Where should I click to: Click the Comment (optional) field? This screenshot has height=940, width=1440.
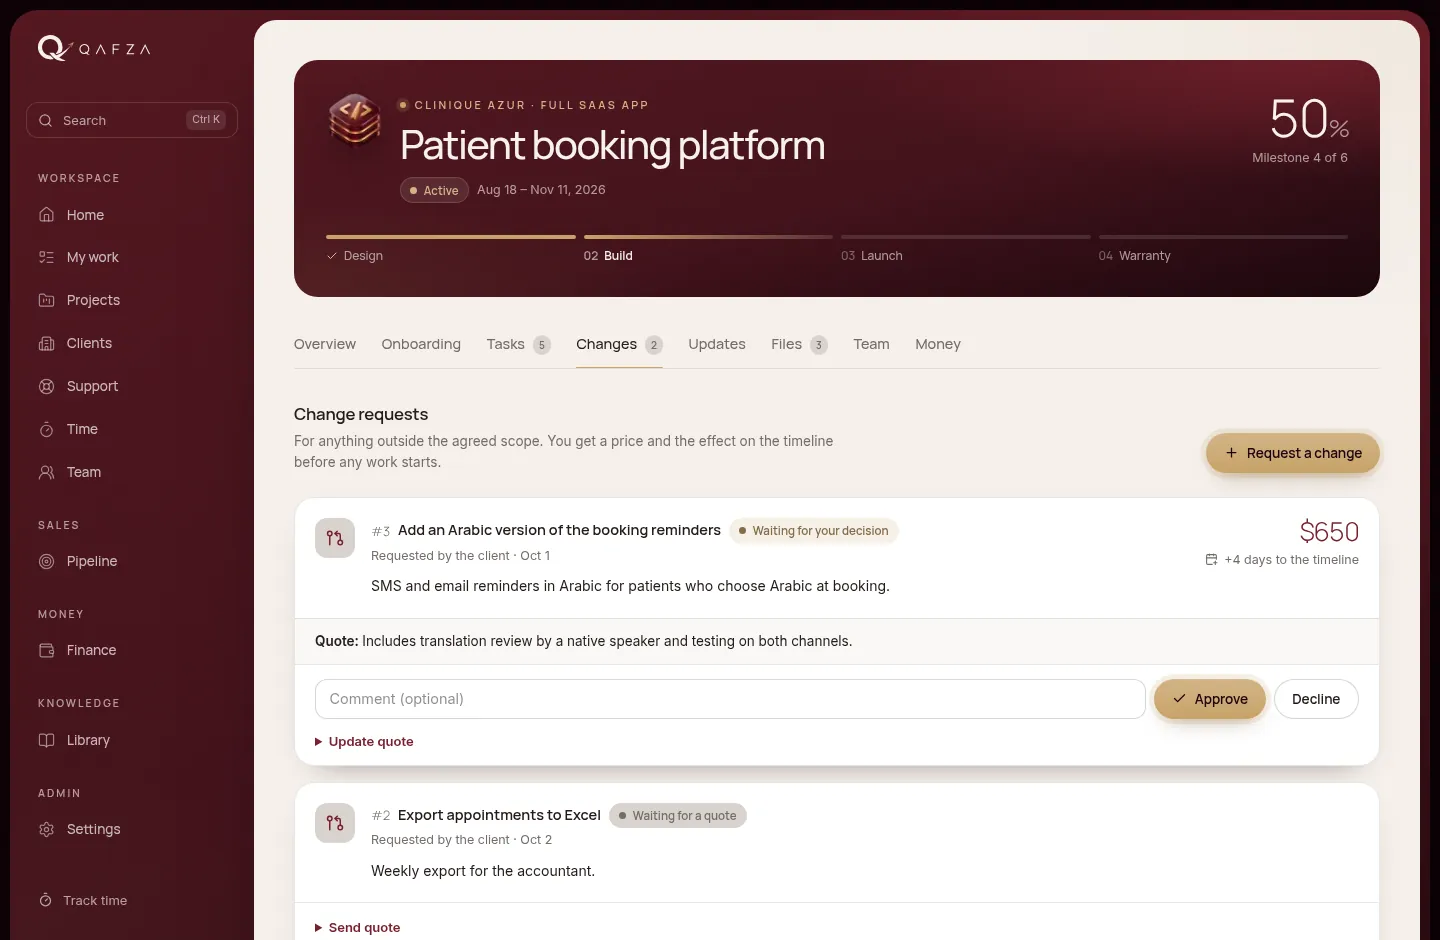[730, 699]
